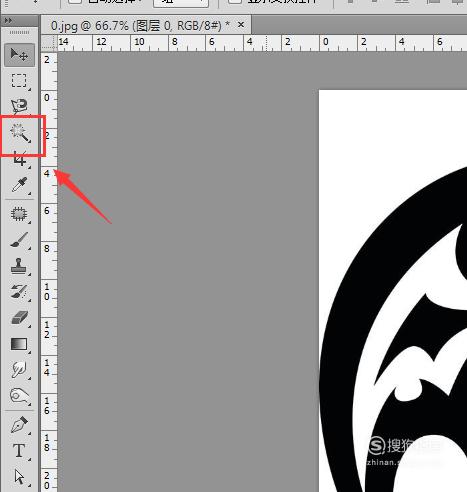Screen dimensions: 467x492
Task: Select the Eraser tool
Action: [x=19, y=318]
